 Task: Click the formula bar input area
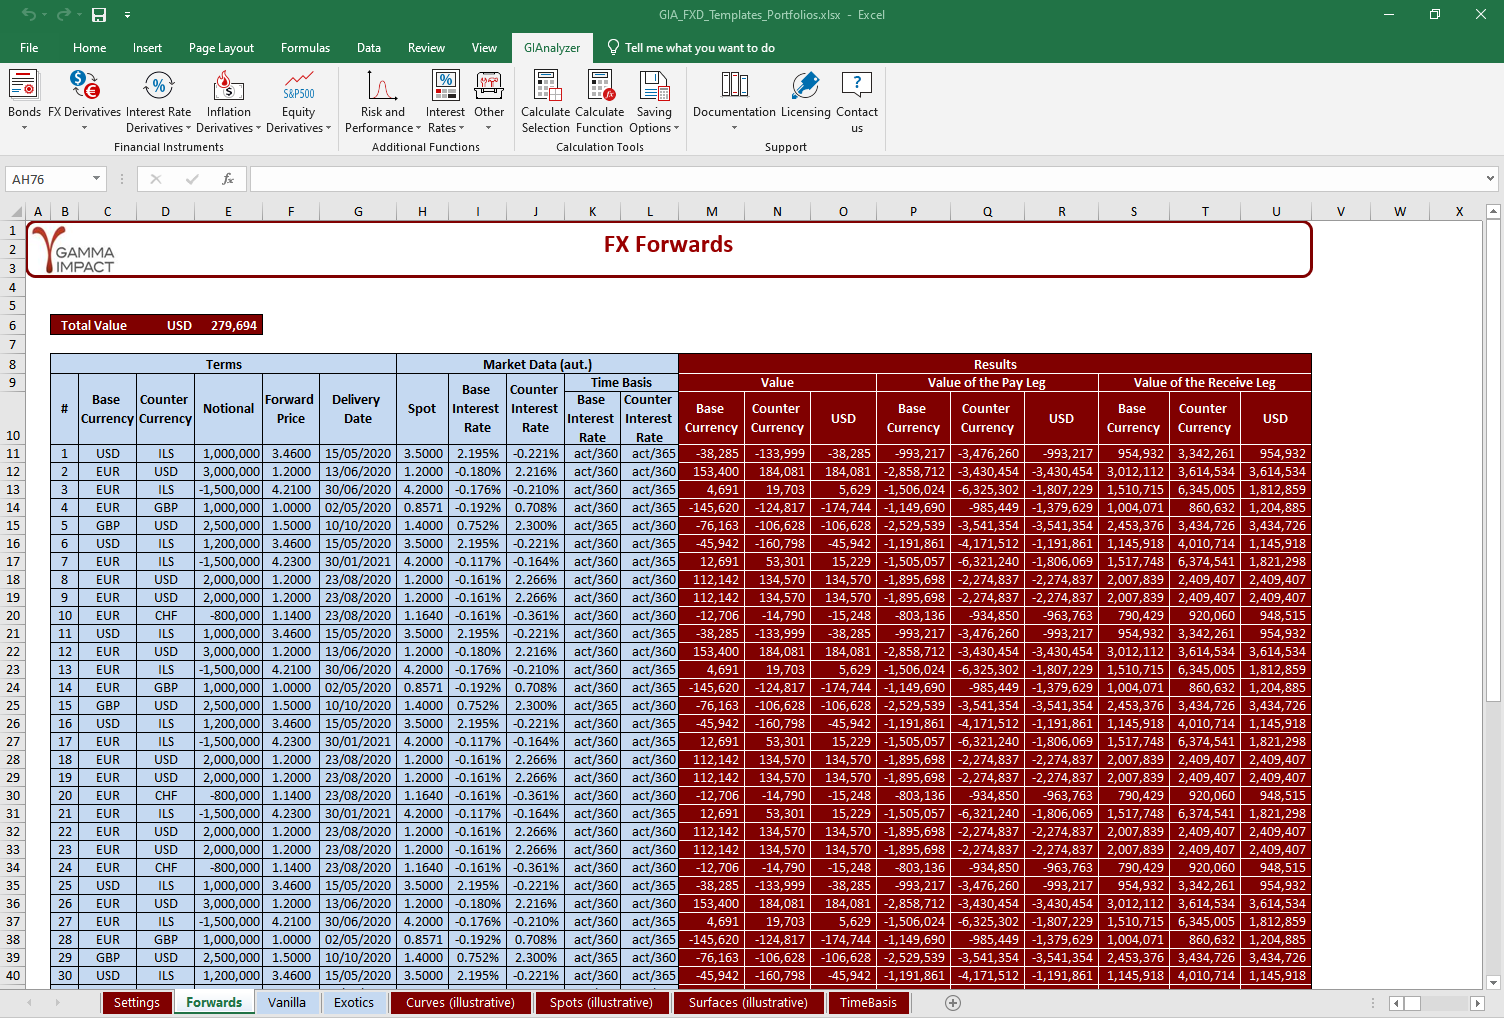coord(866,179)
